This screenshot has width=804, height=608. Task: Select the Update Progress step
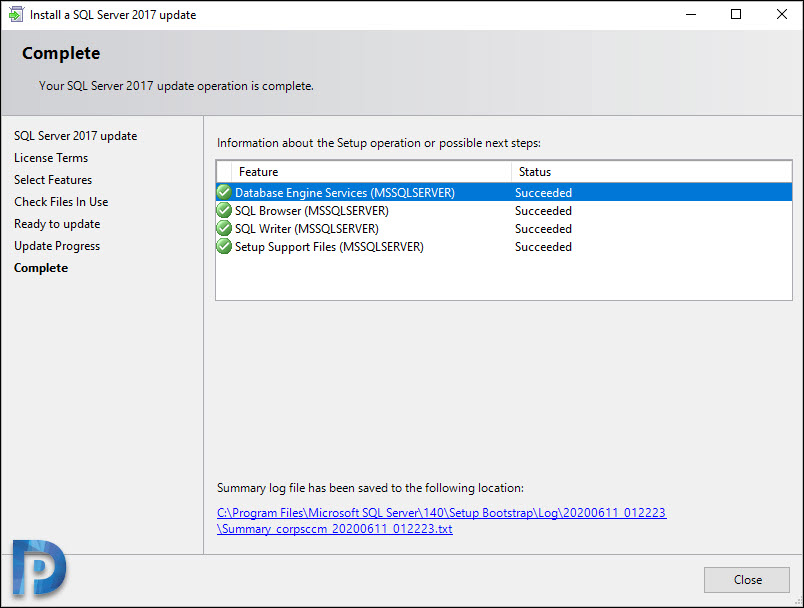click(57, 246)
